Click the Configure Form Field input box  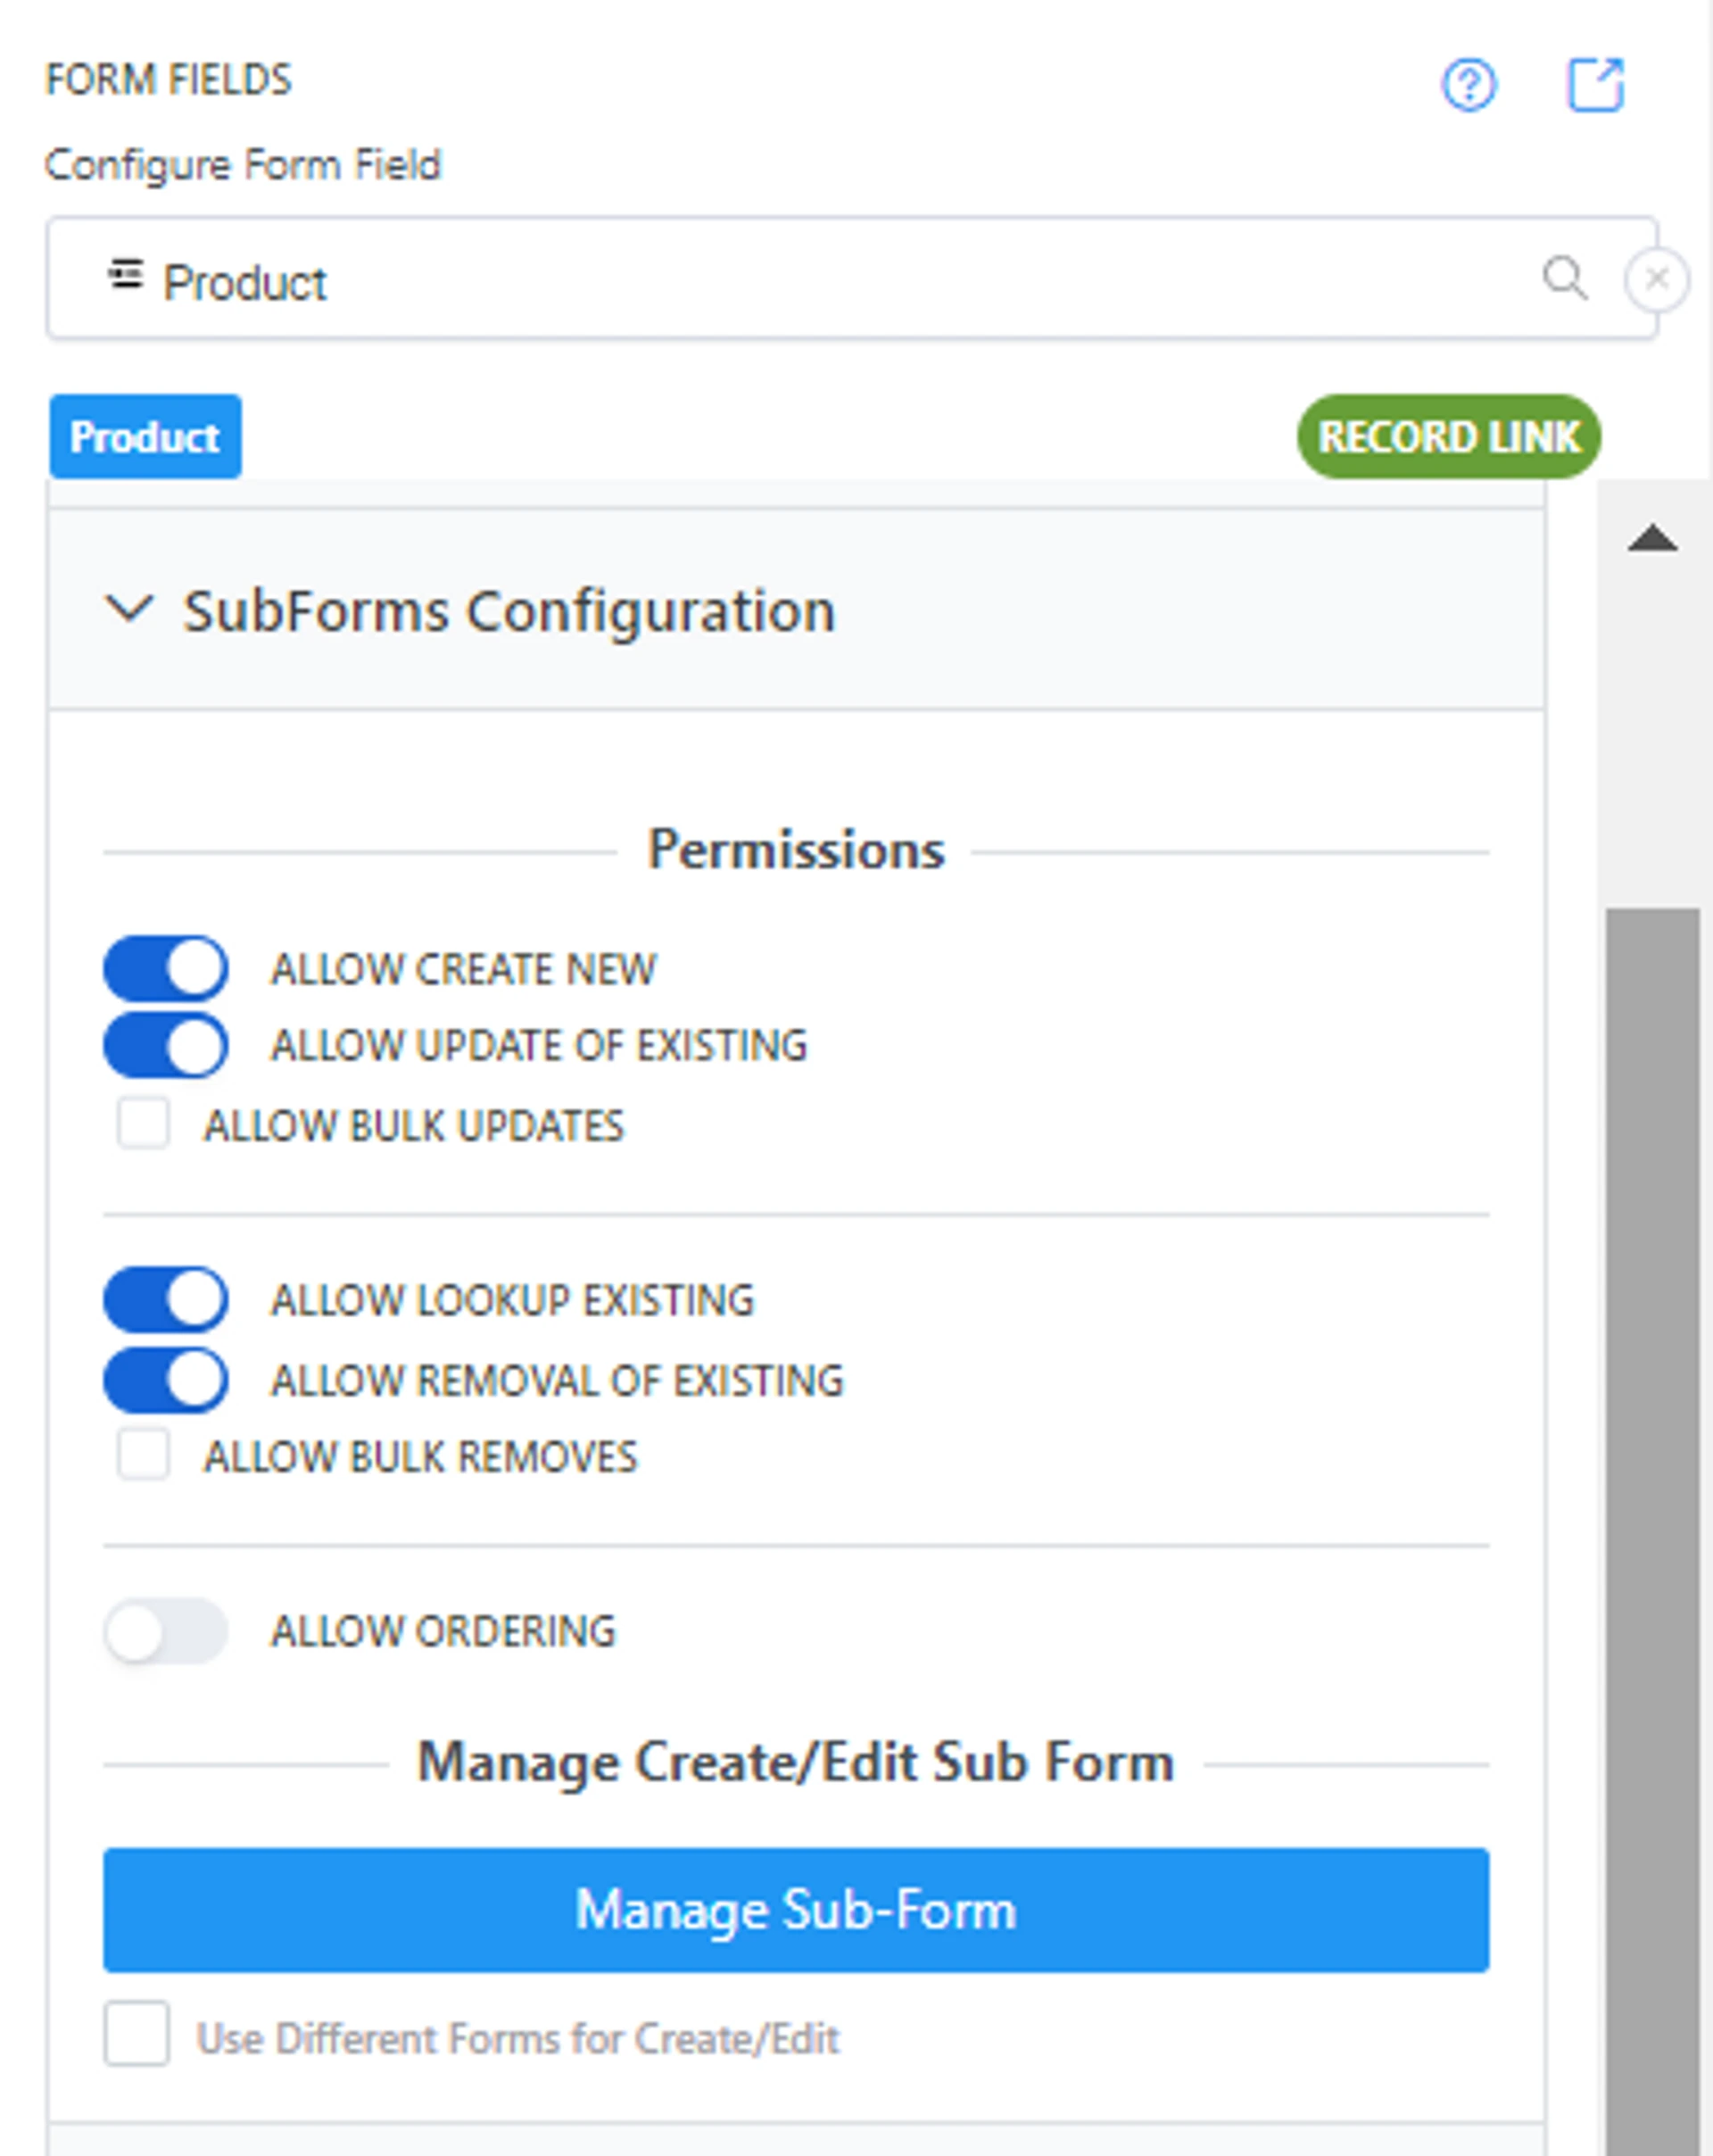tap(800, 279)
